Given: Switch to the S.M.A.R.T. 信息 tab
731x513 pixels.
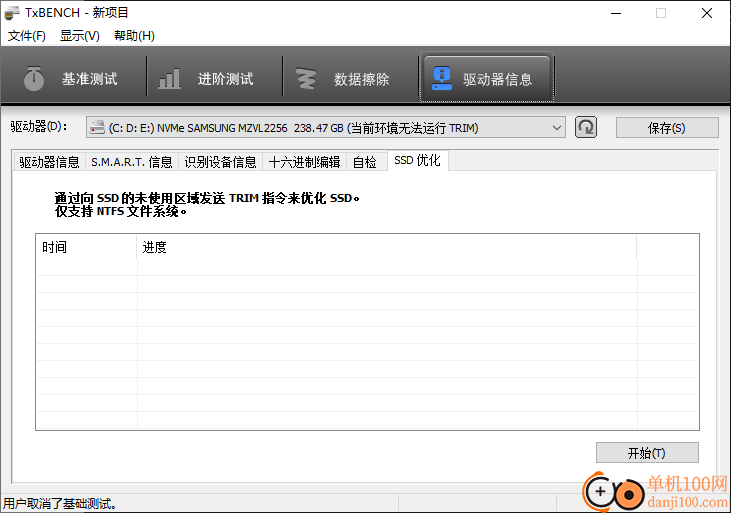Looking at the screenshot, I should tap(131, 162).
